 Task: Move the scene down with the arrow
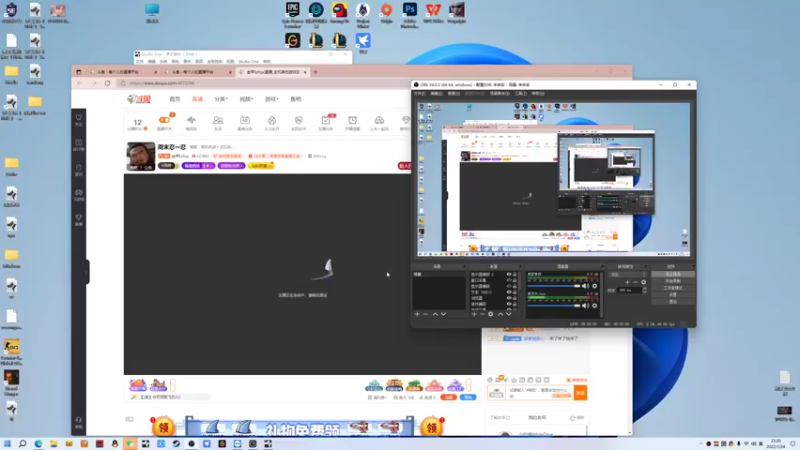[443, 314]
